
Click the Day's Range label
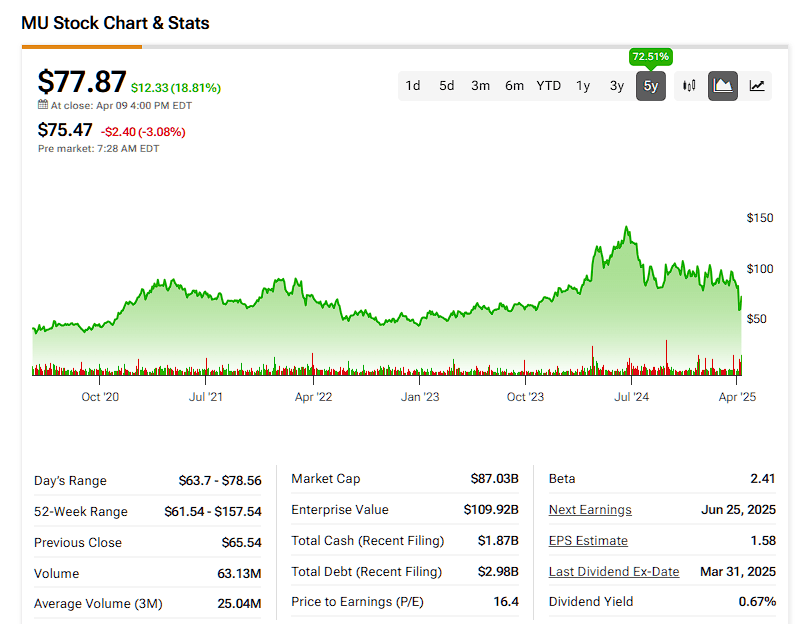pyautogui.click(x=70, y=481)
